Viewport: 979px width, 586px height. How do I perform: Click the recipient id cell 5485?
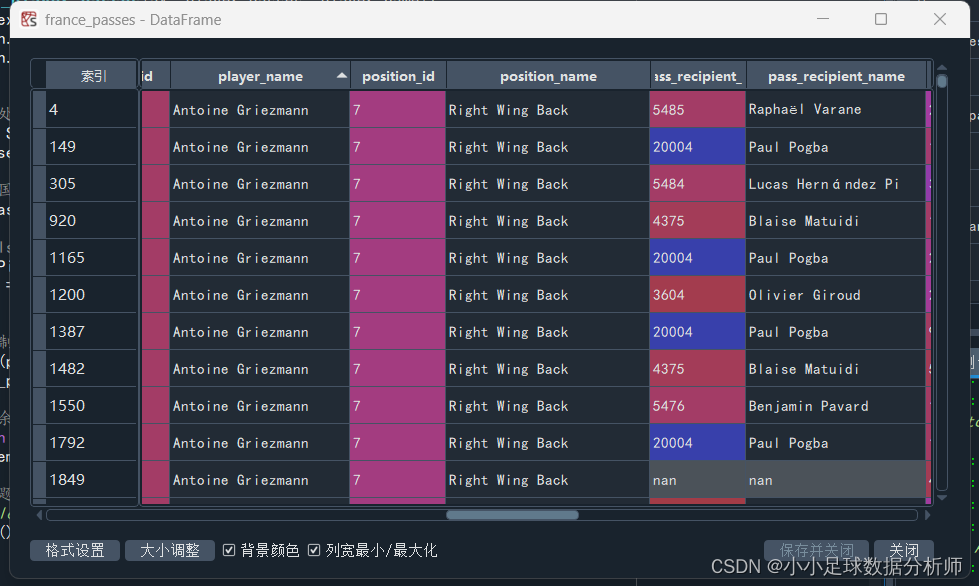click(697, 110)
